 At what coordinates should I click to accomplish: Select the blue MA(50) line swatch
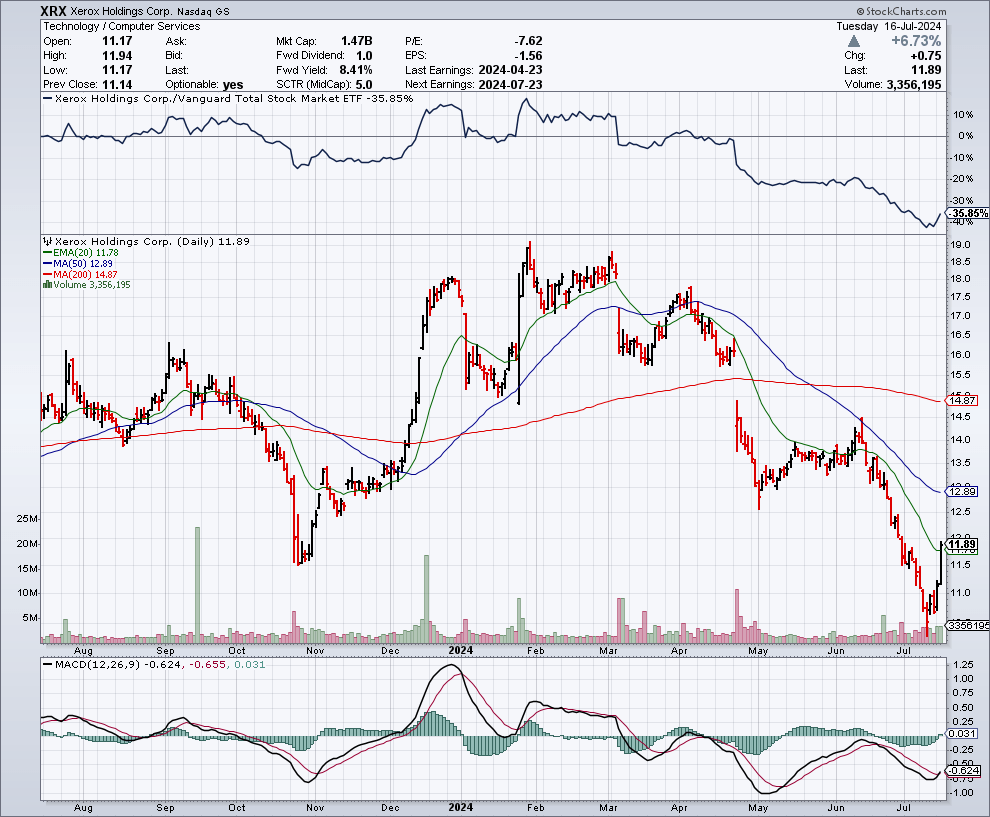pos(46,261)
